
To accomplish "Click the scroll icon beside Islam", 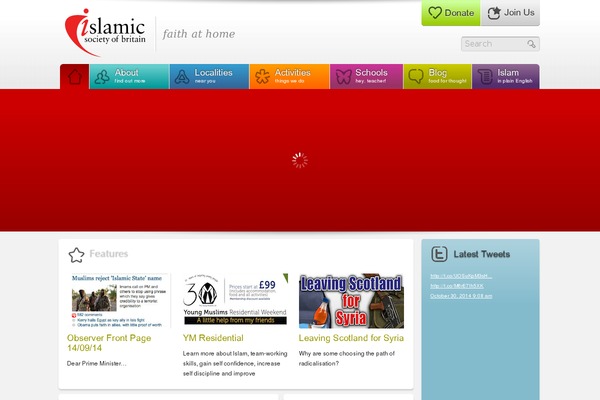I will click(485, 77).
